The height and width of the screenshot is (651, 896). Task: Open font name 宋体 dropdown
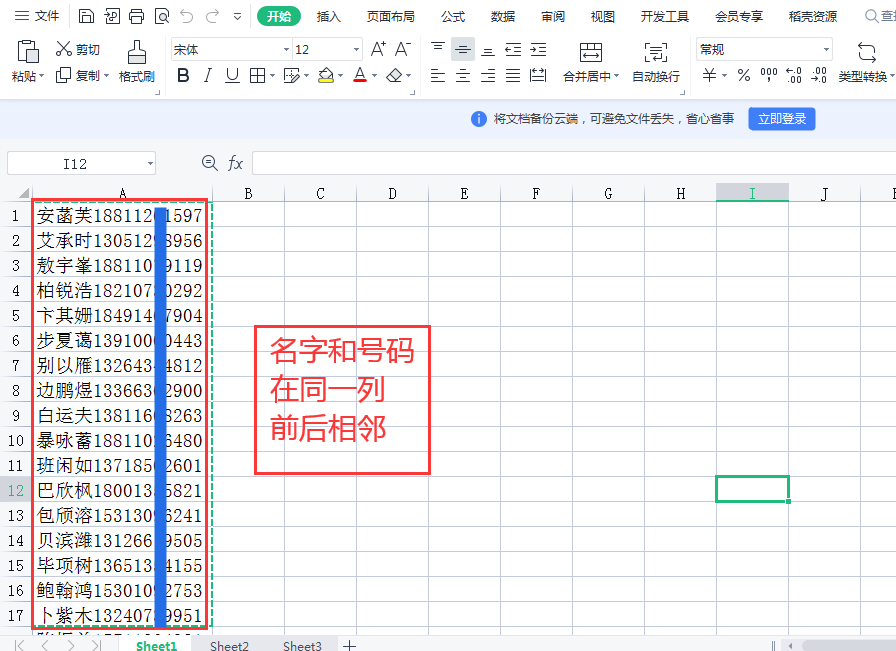click(286, 50)
